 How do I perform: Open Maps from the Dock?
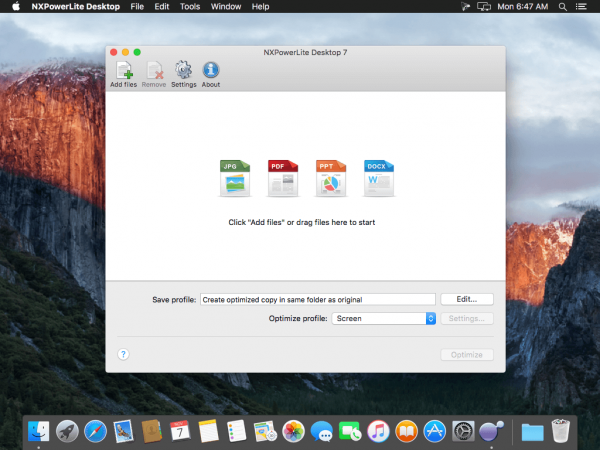point(265,431)
